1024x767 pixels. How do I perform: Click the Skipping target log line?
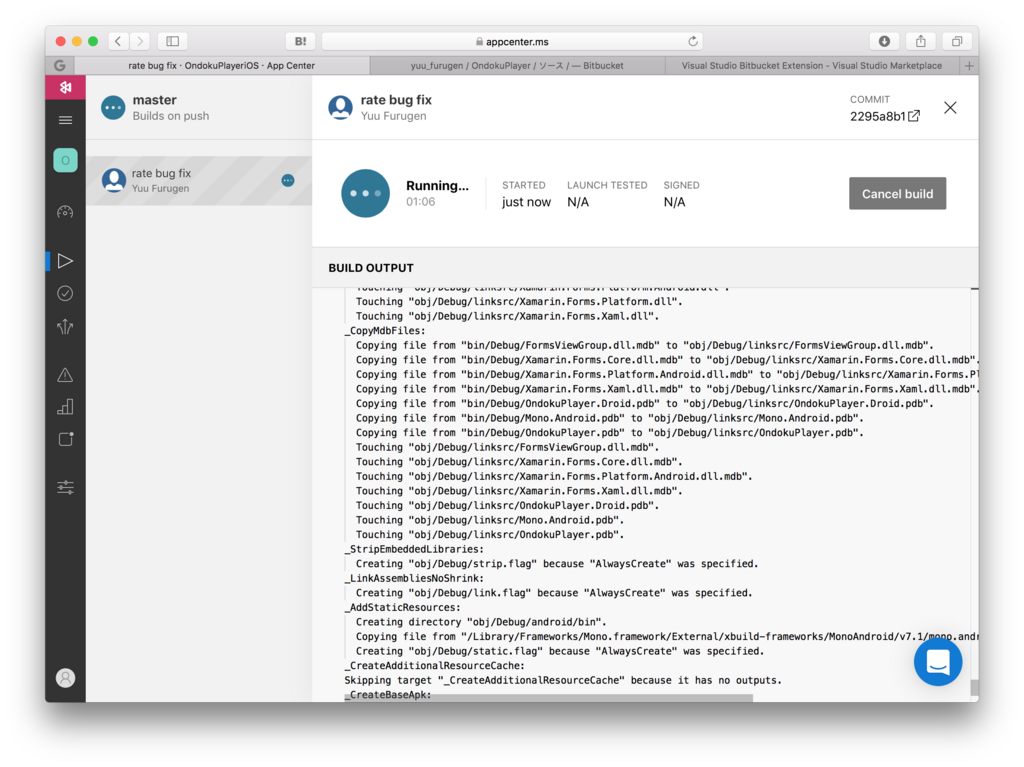pyautogui.click(x=563, y=680)
